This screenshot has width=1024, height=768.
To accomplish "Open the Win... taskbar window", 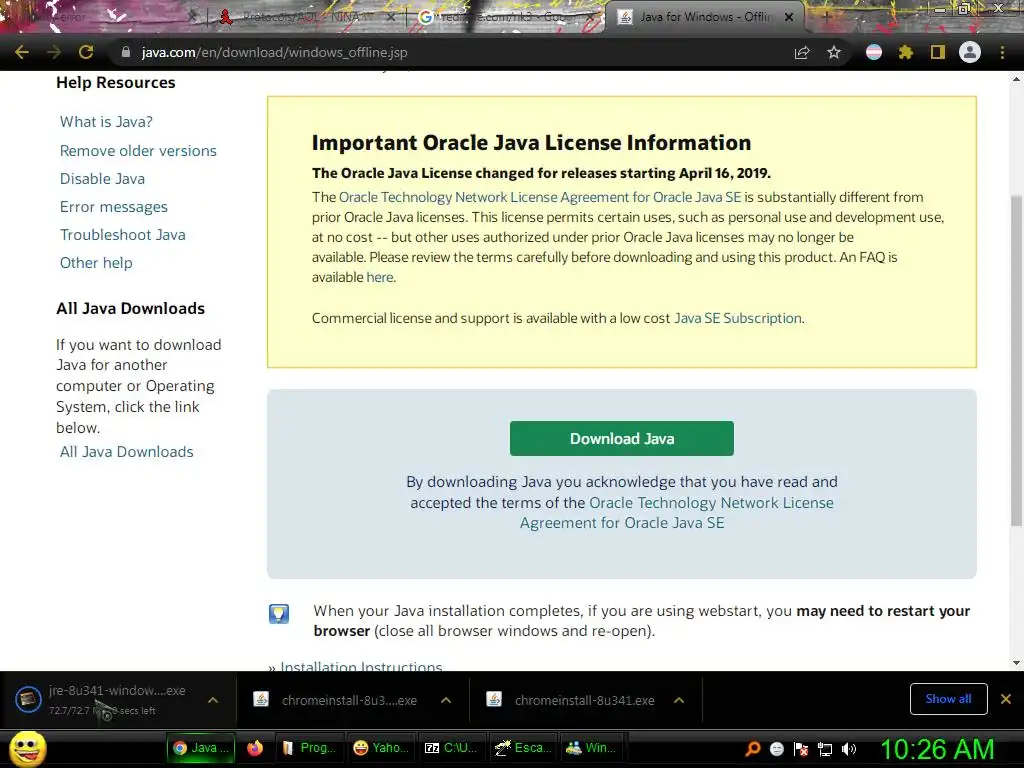I will [590, 748].
